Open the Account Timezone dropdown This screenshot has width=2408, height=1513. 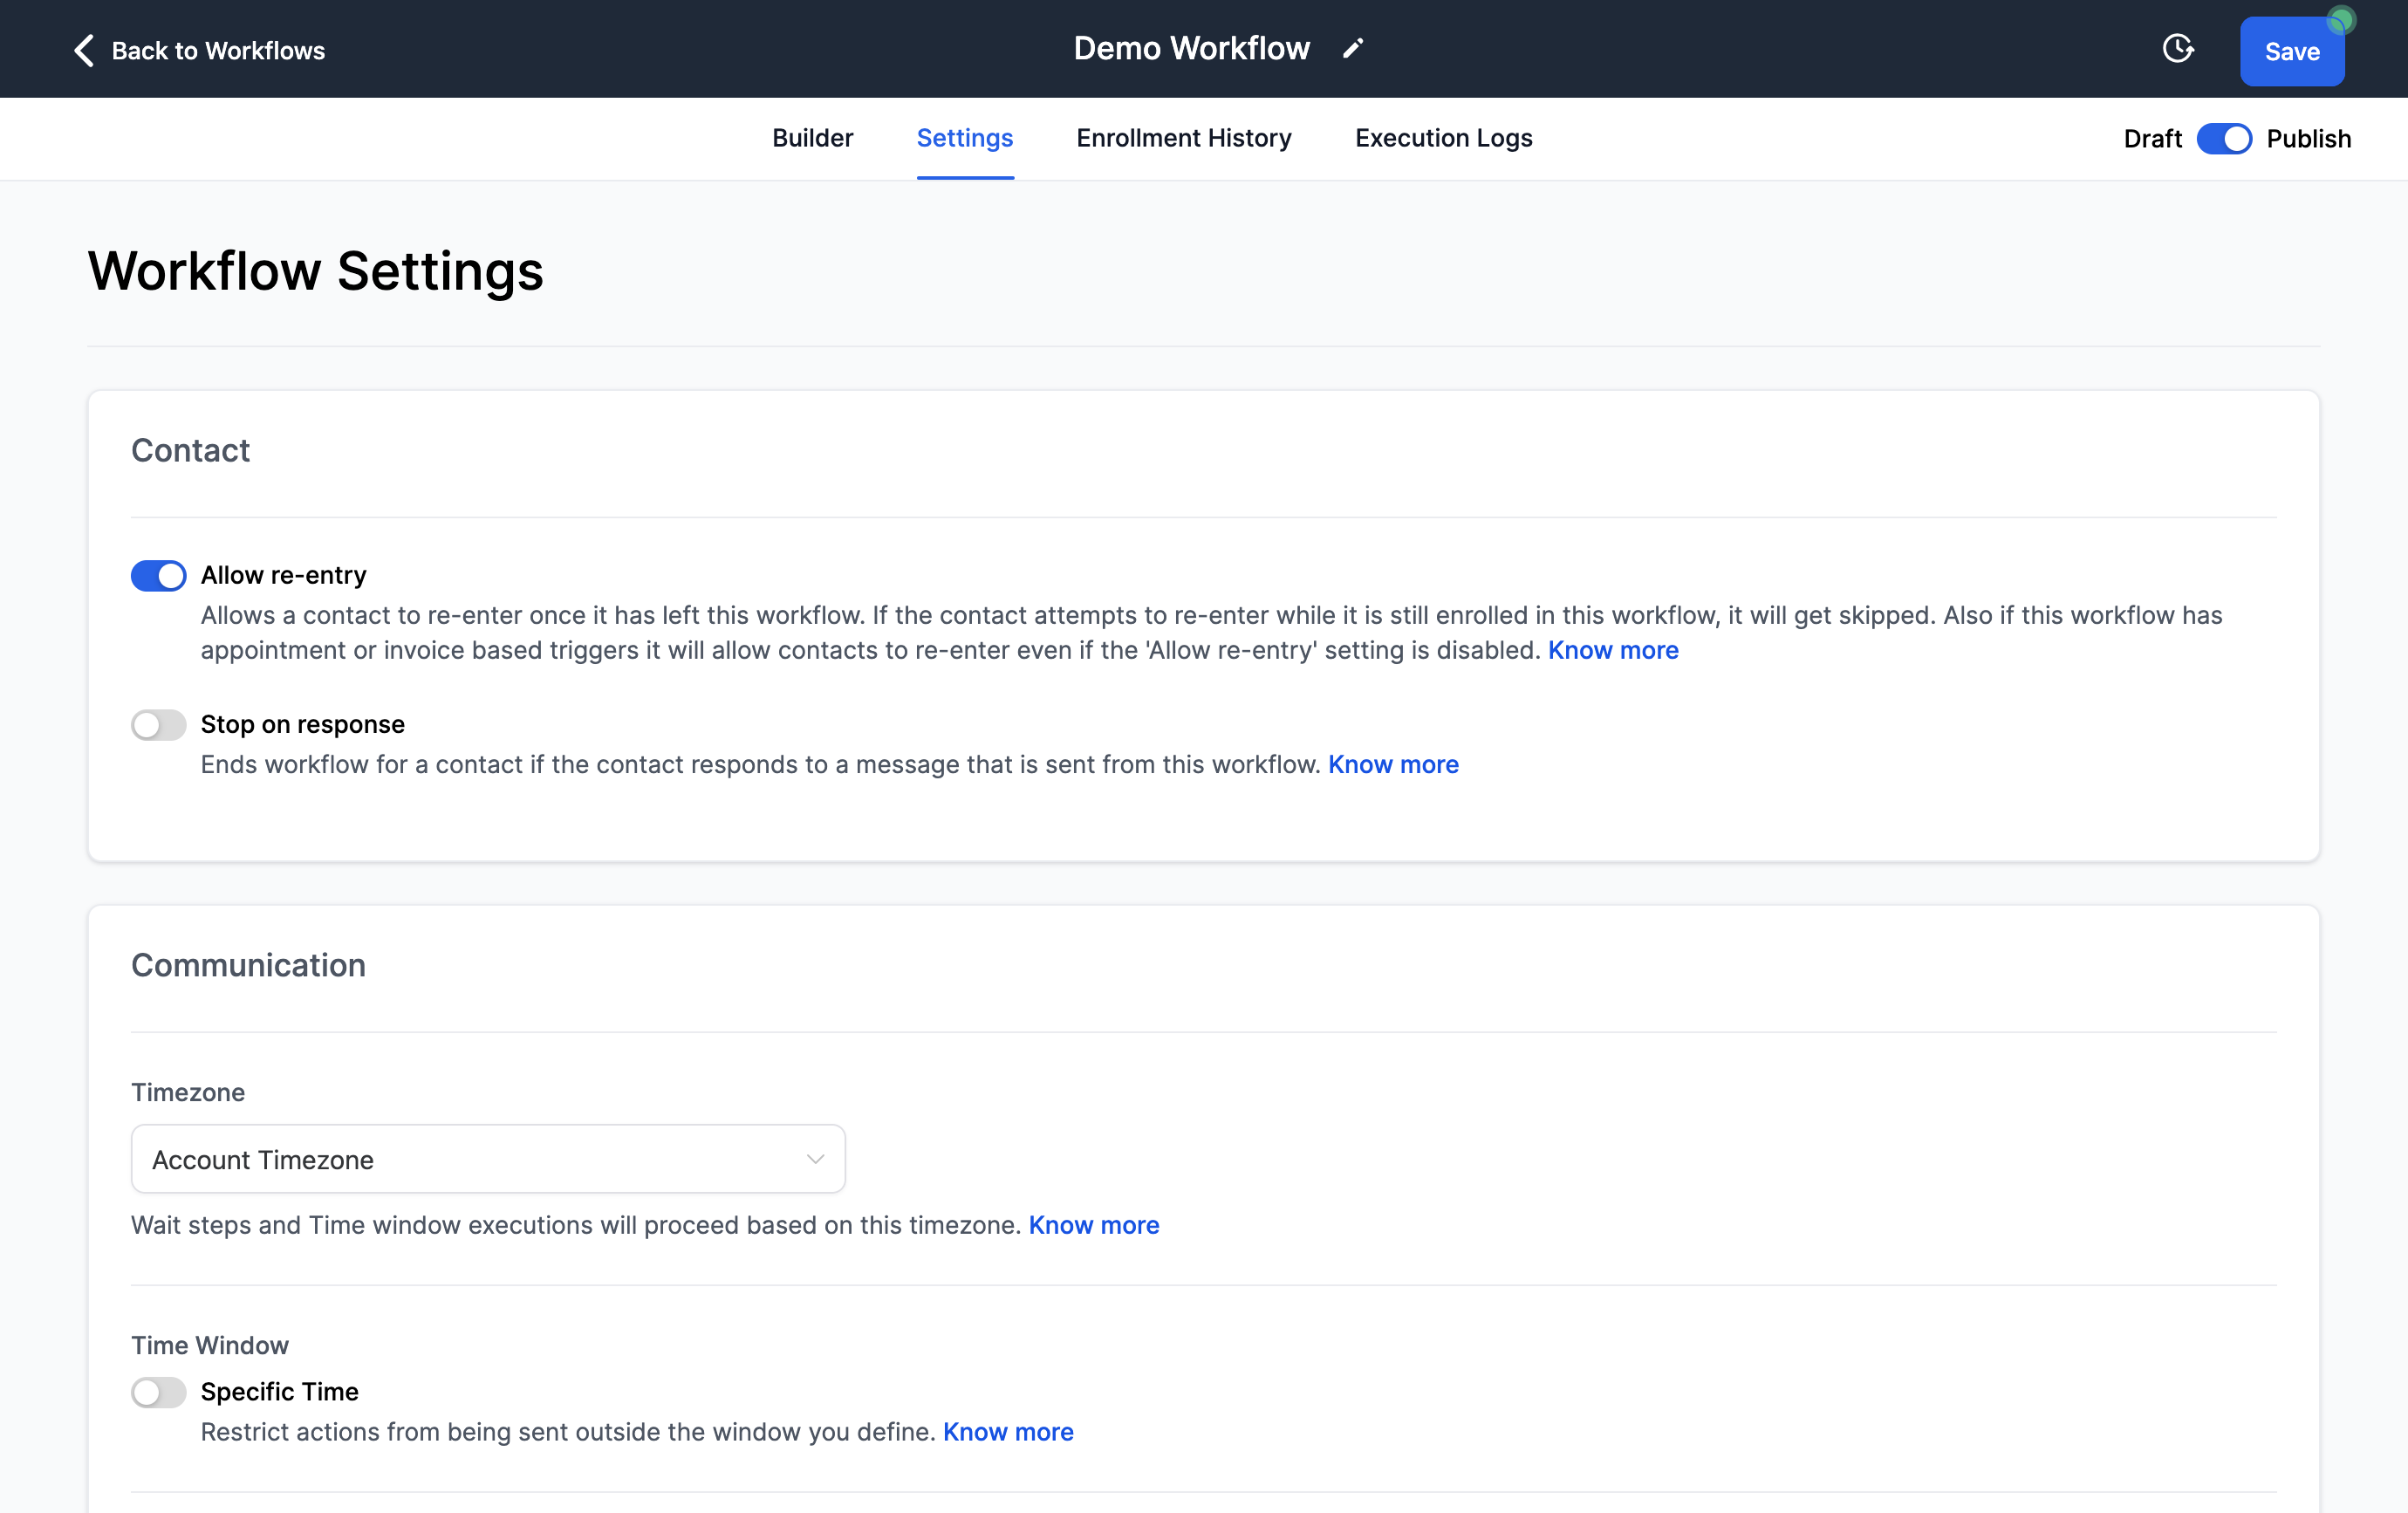488,1158
